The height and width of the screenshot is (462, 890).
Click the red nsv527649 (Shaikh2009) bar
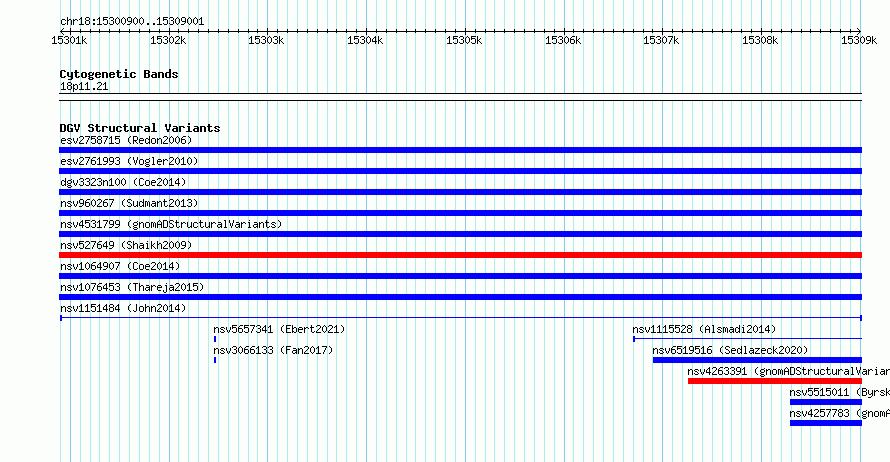[x=460, y=255]
